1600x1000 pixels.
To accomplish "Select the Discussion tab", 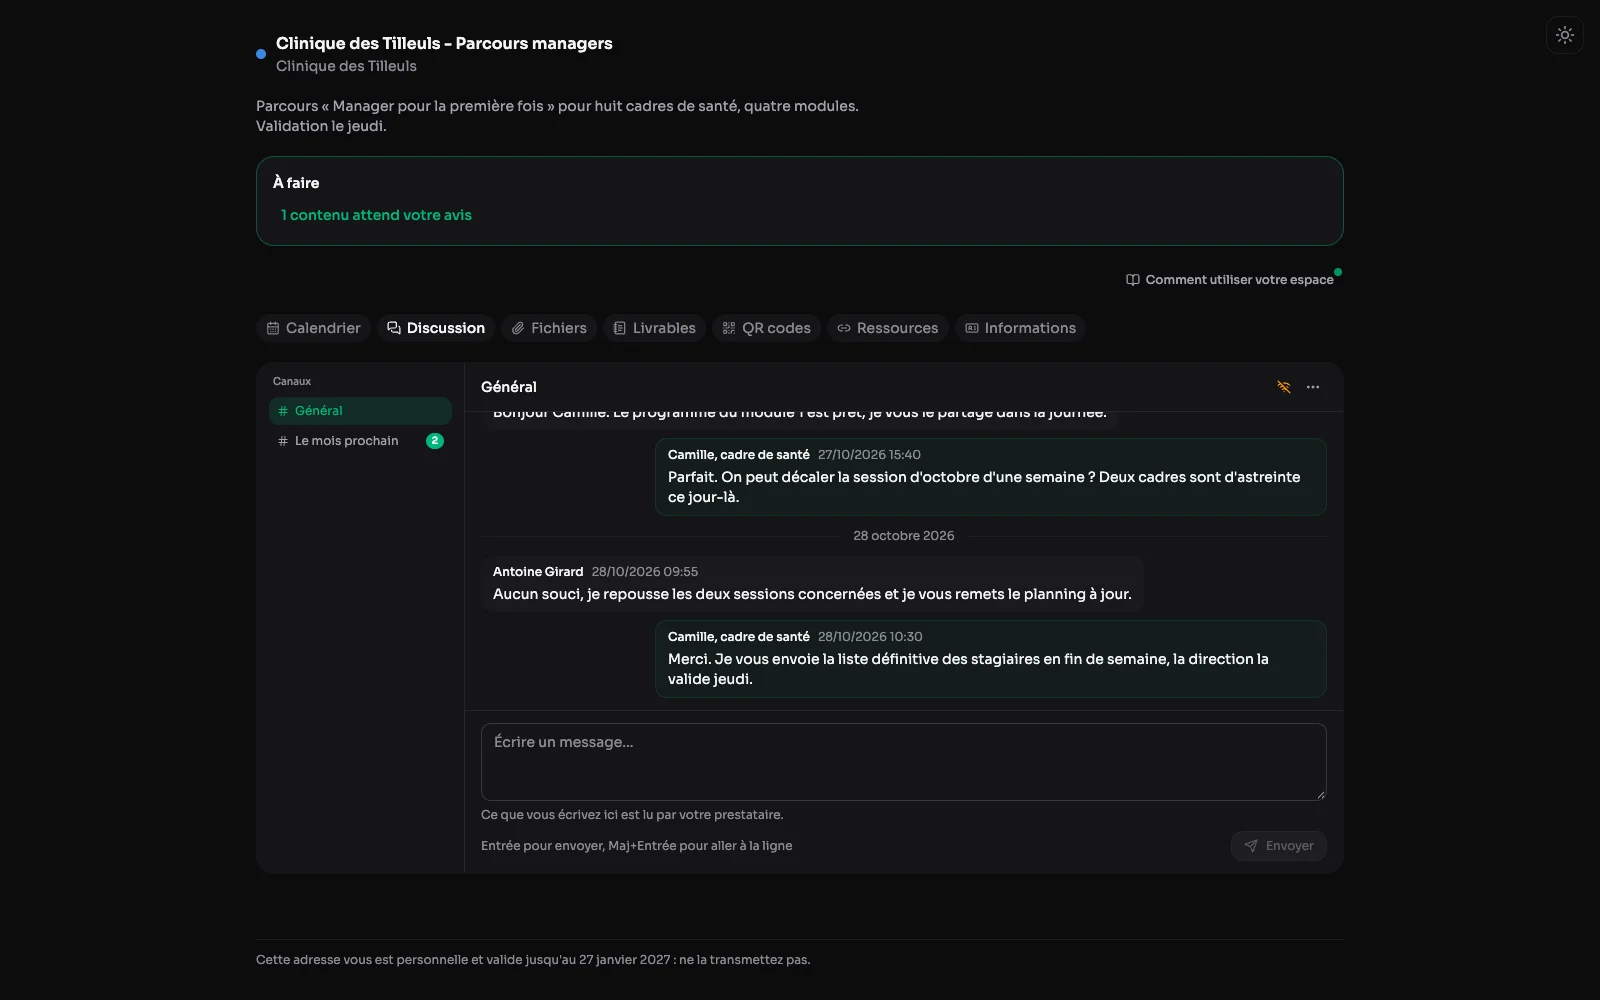I will coord(436,328).
